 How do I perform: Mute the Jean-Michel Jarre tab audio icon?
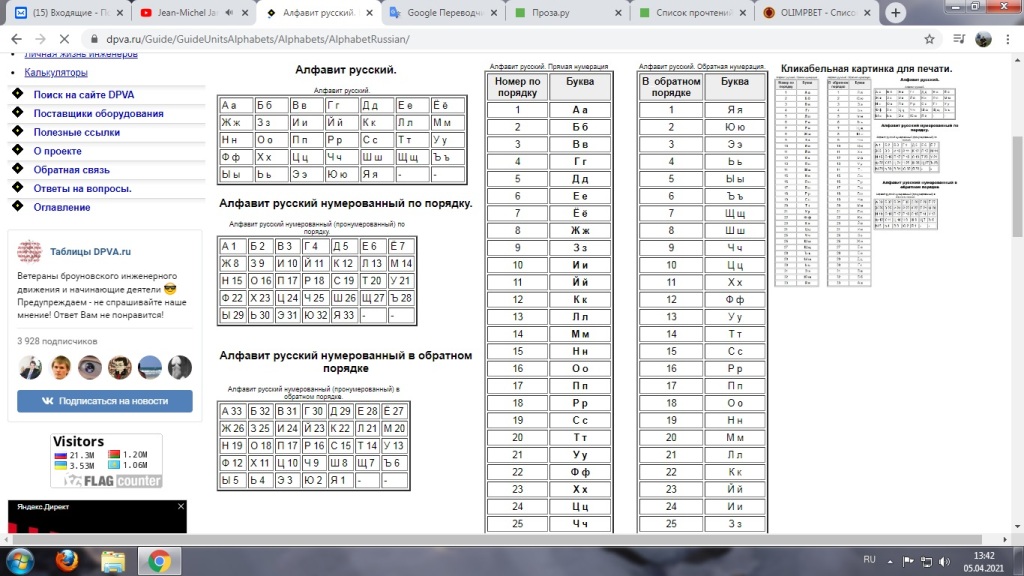click(229, 12)
